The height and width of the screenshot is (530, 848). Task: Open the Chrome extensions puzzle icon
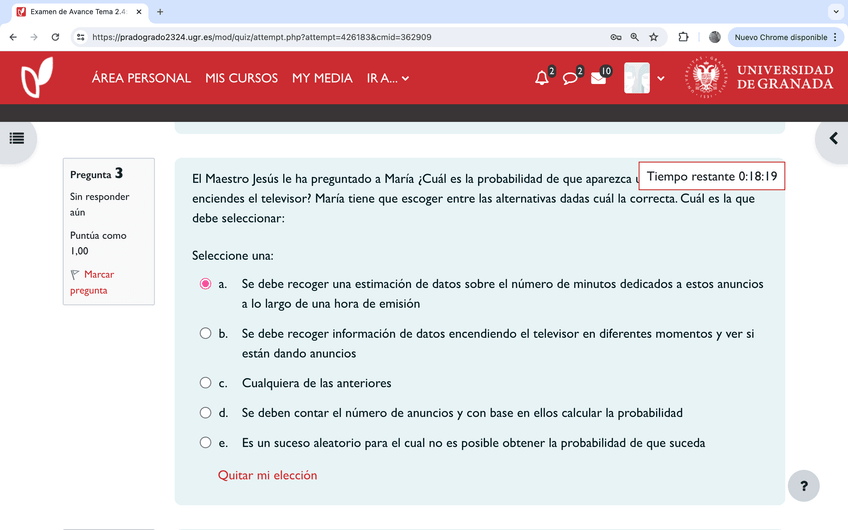pos(684,37)
